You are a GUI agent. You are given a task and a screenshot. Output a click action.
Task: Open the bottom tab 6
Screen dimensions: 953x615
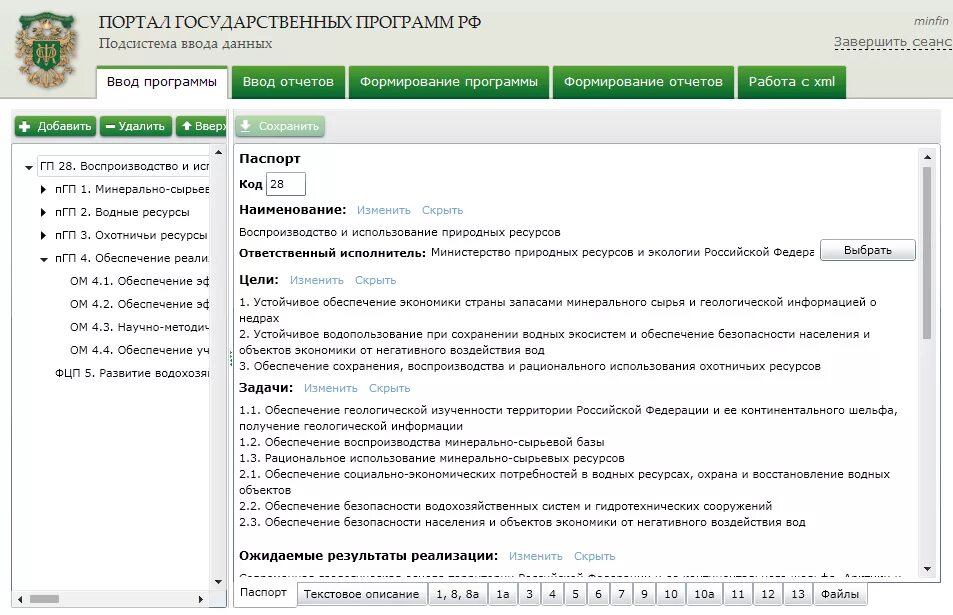599,594
